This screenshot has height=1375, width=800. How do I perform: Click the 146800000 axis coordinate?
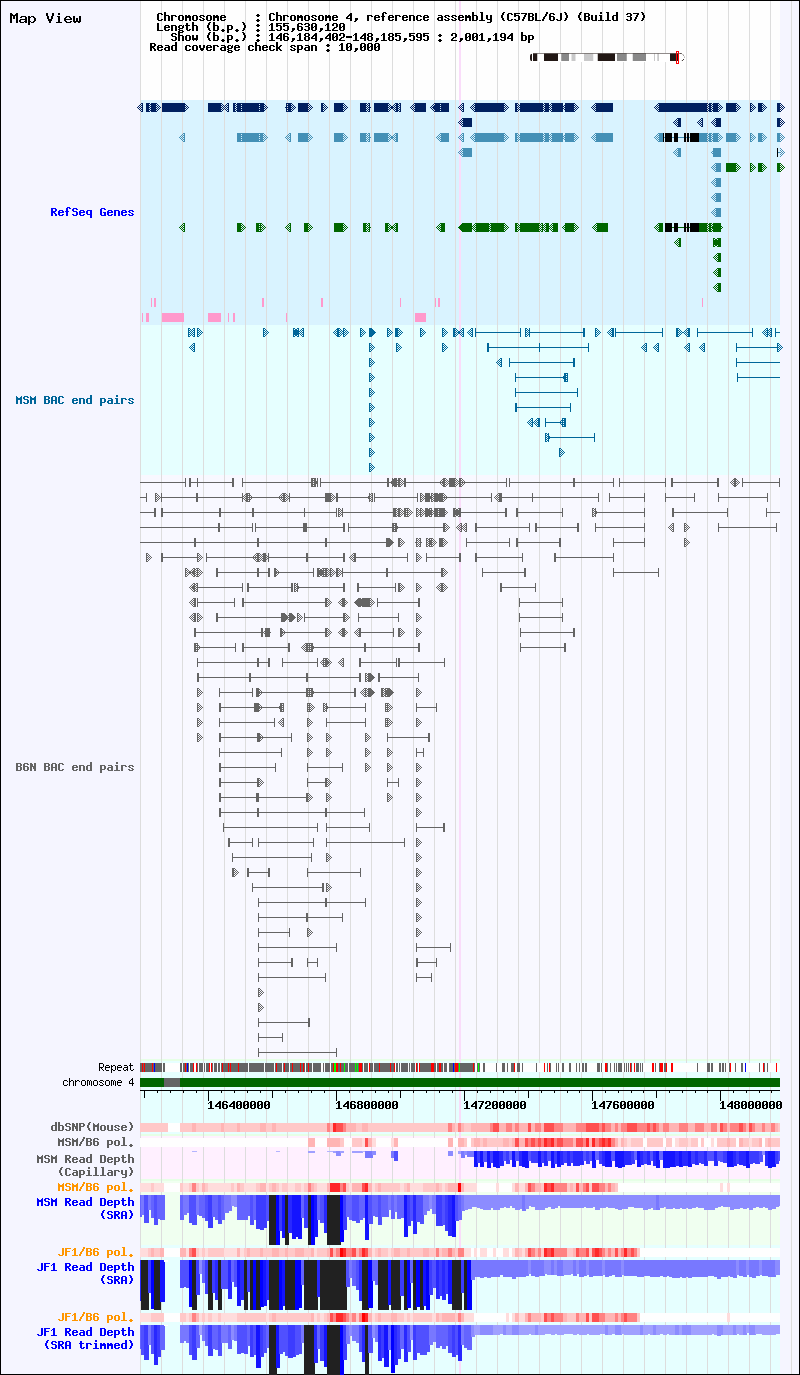[367, 1105]
